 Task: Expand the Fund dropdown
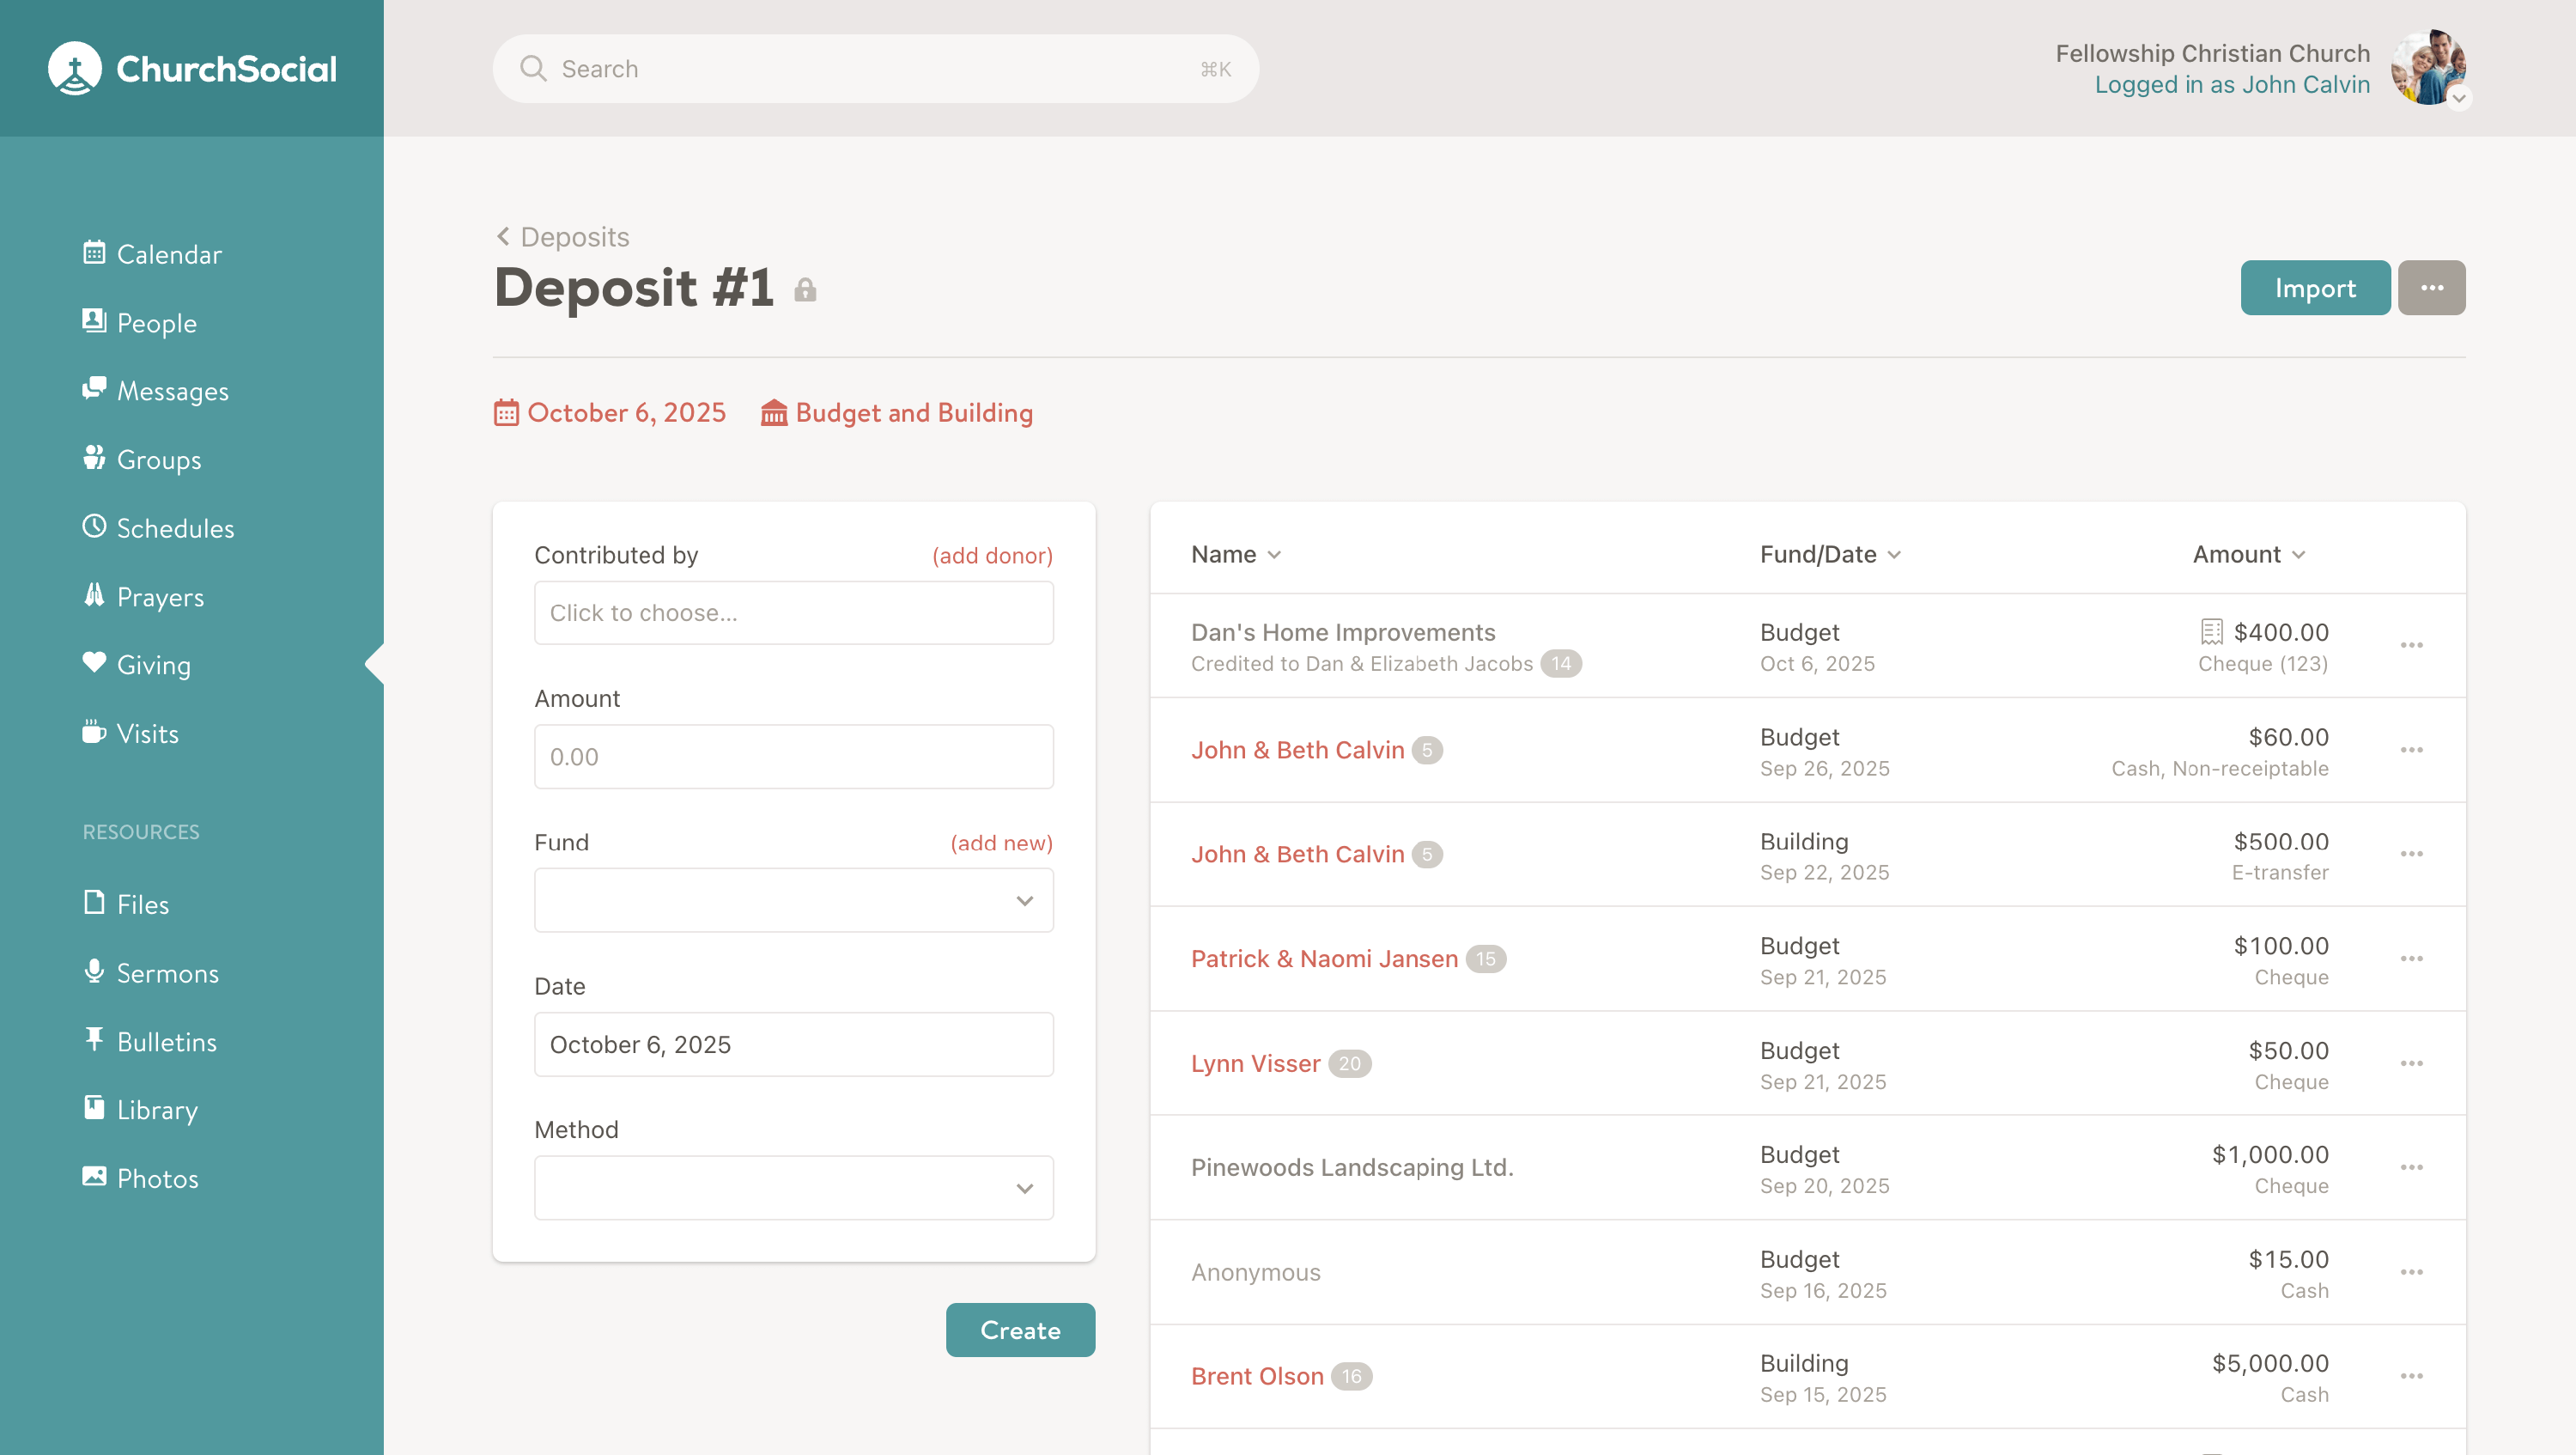click(x=793, y=900)
